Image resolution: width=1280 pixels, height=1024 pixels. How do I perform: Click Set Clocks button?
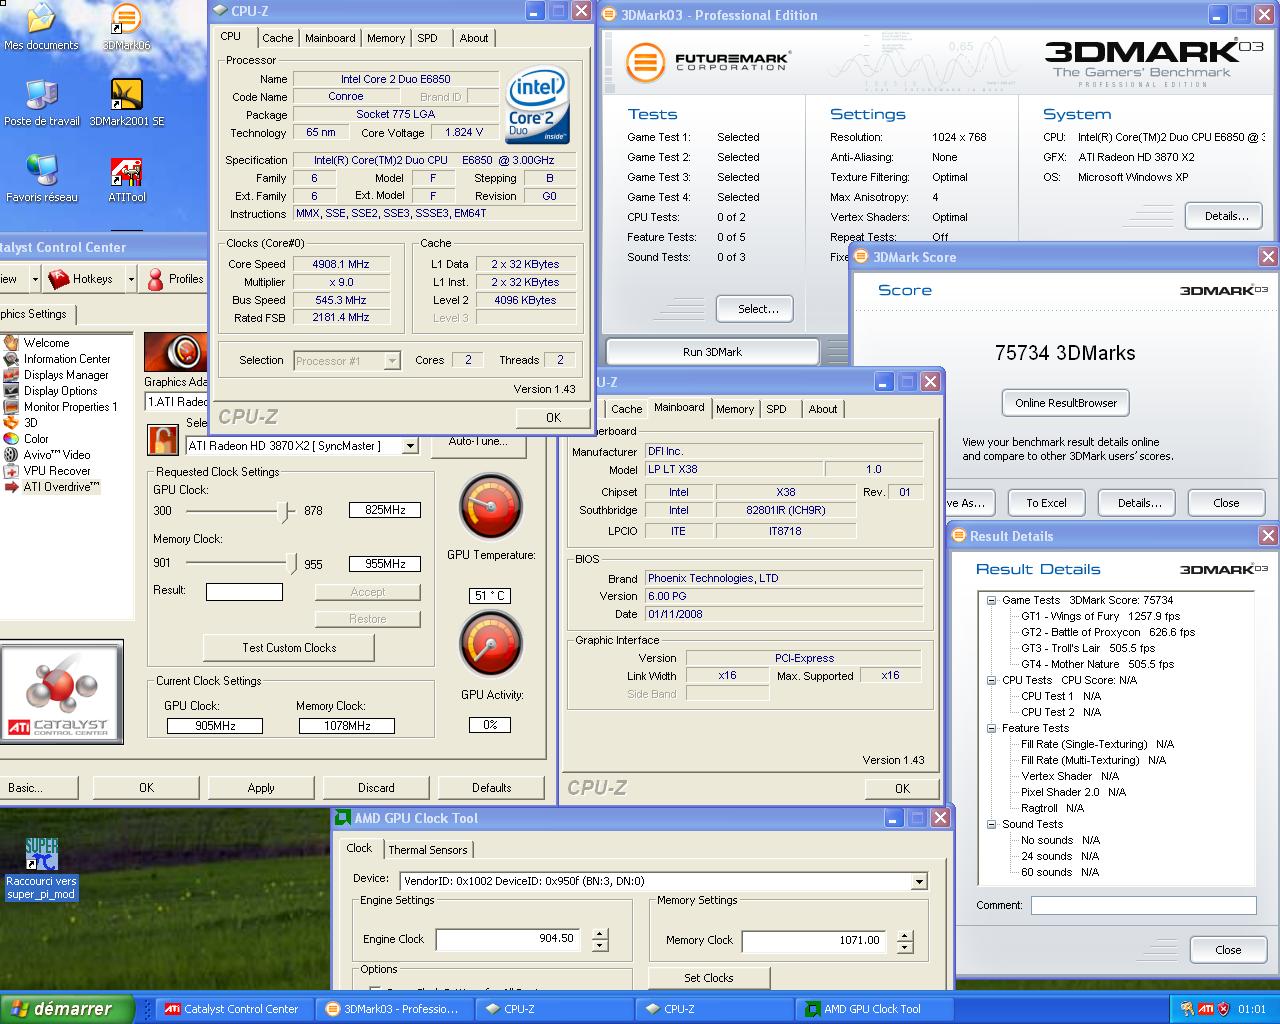coord(709,978)
